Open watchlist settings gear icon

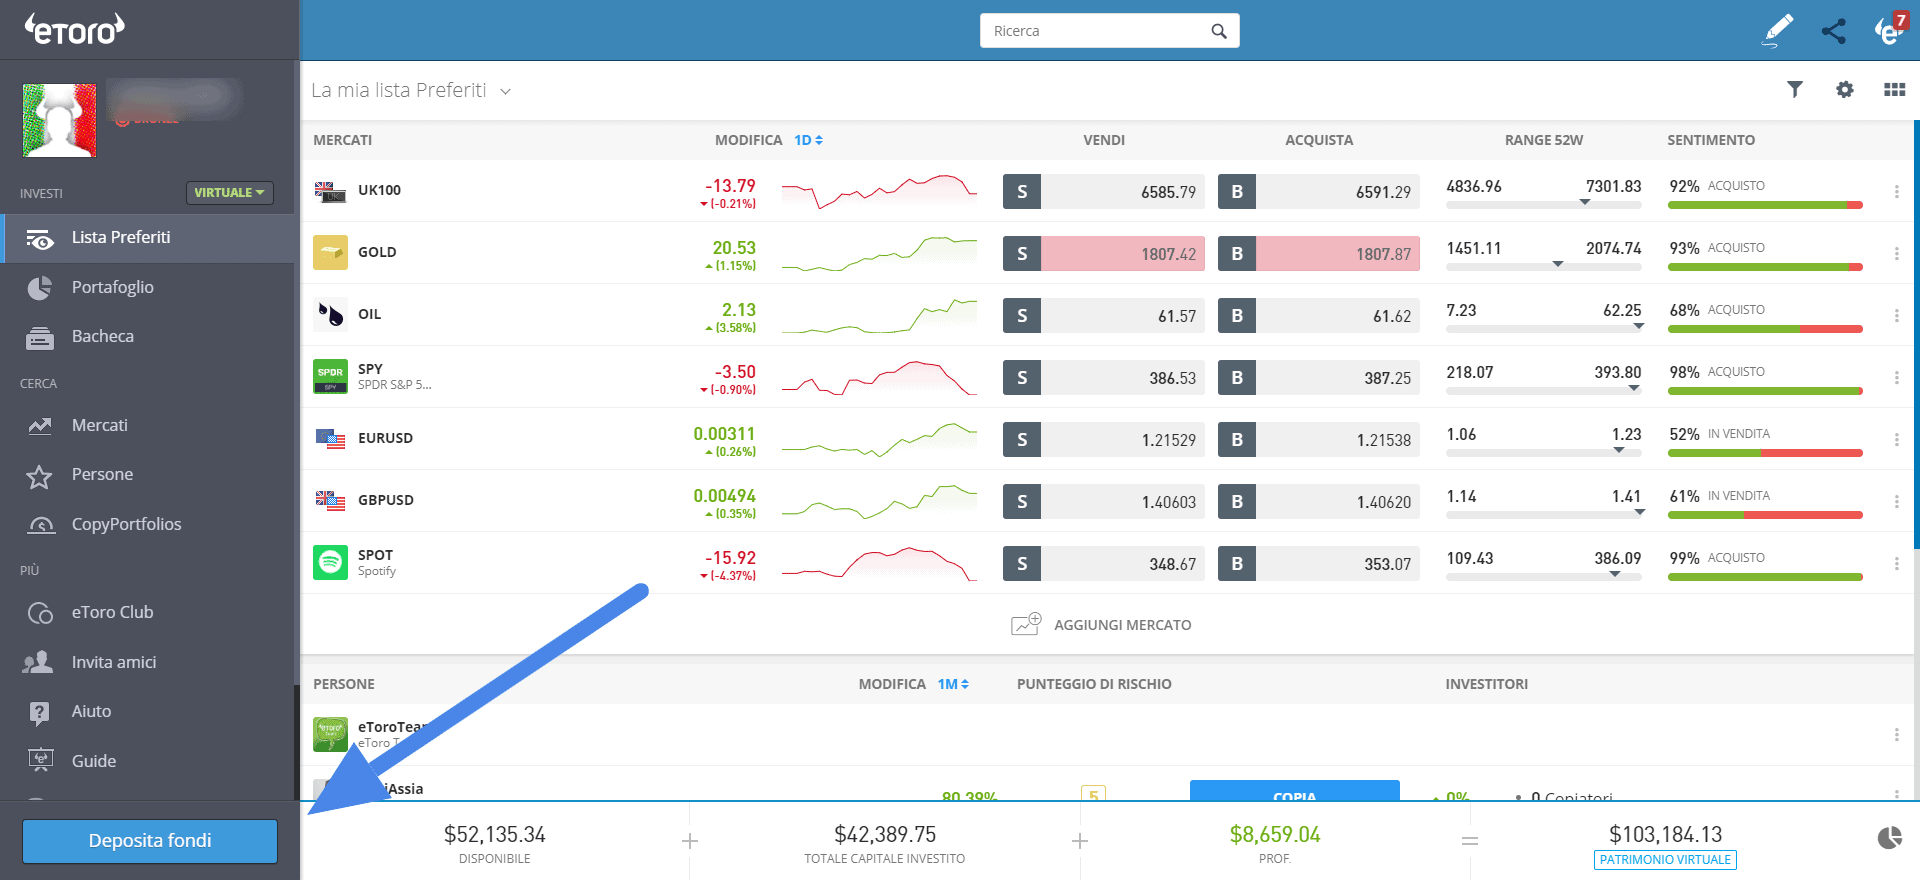1845,89
